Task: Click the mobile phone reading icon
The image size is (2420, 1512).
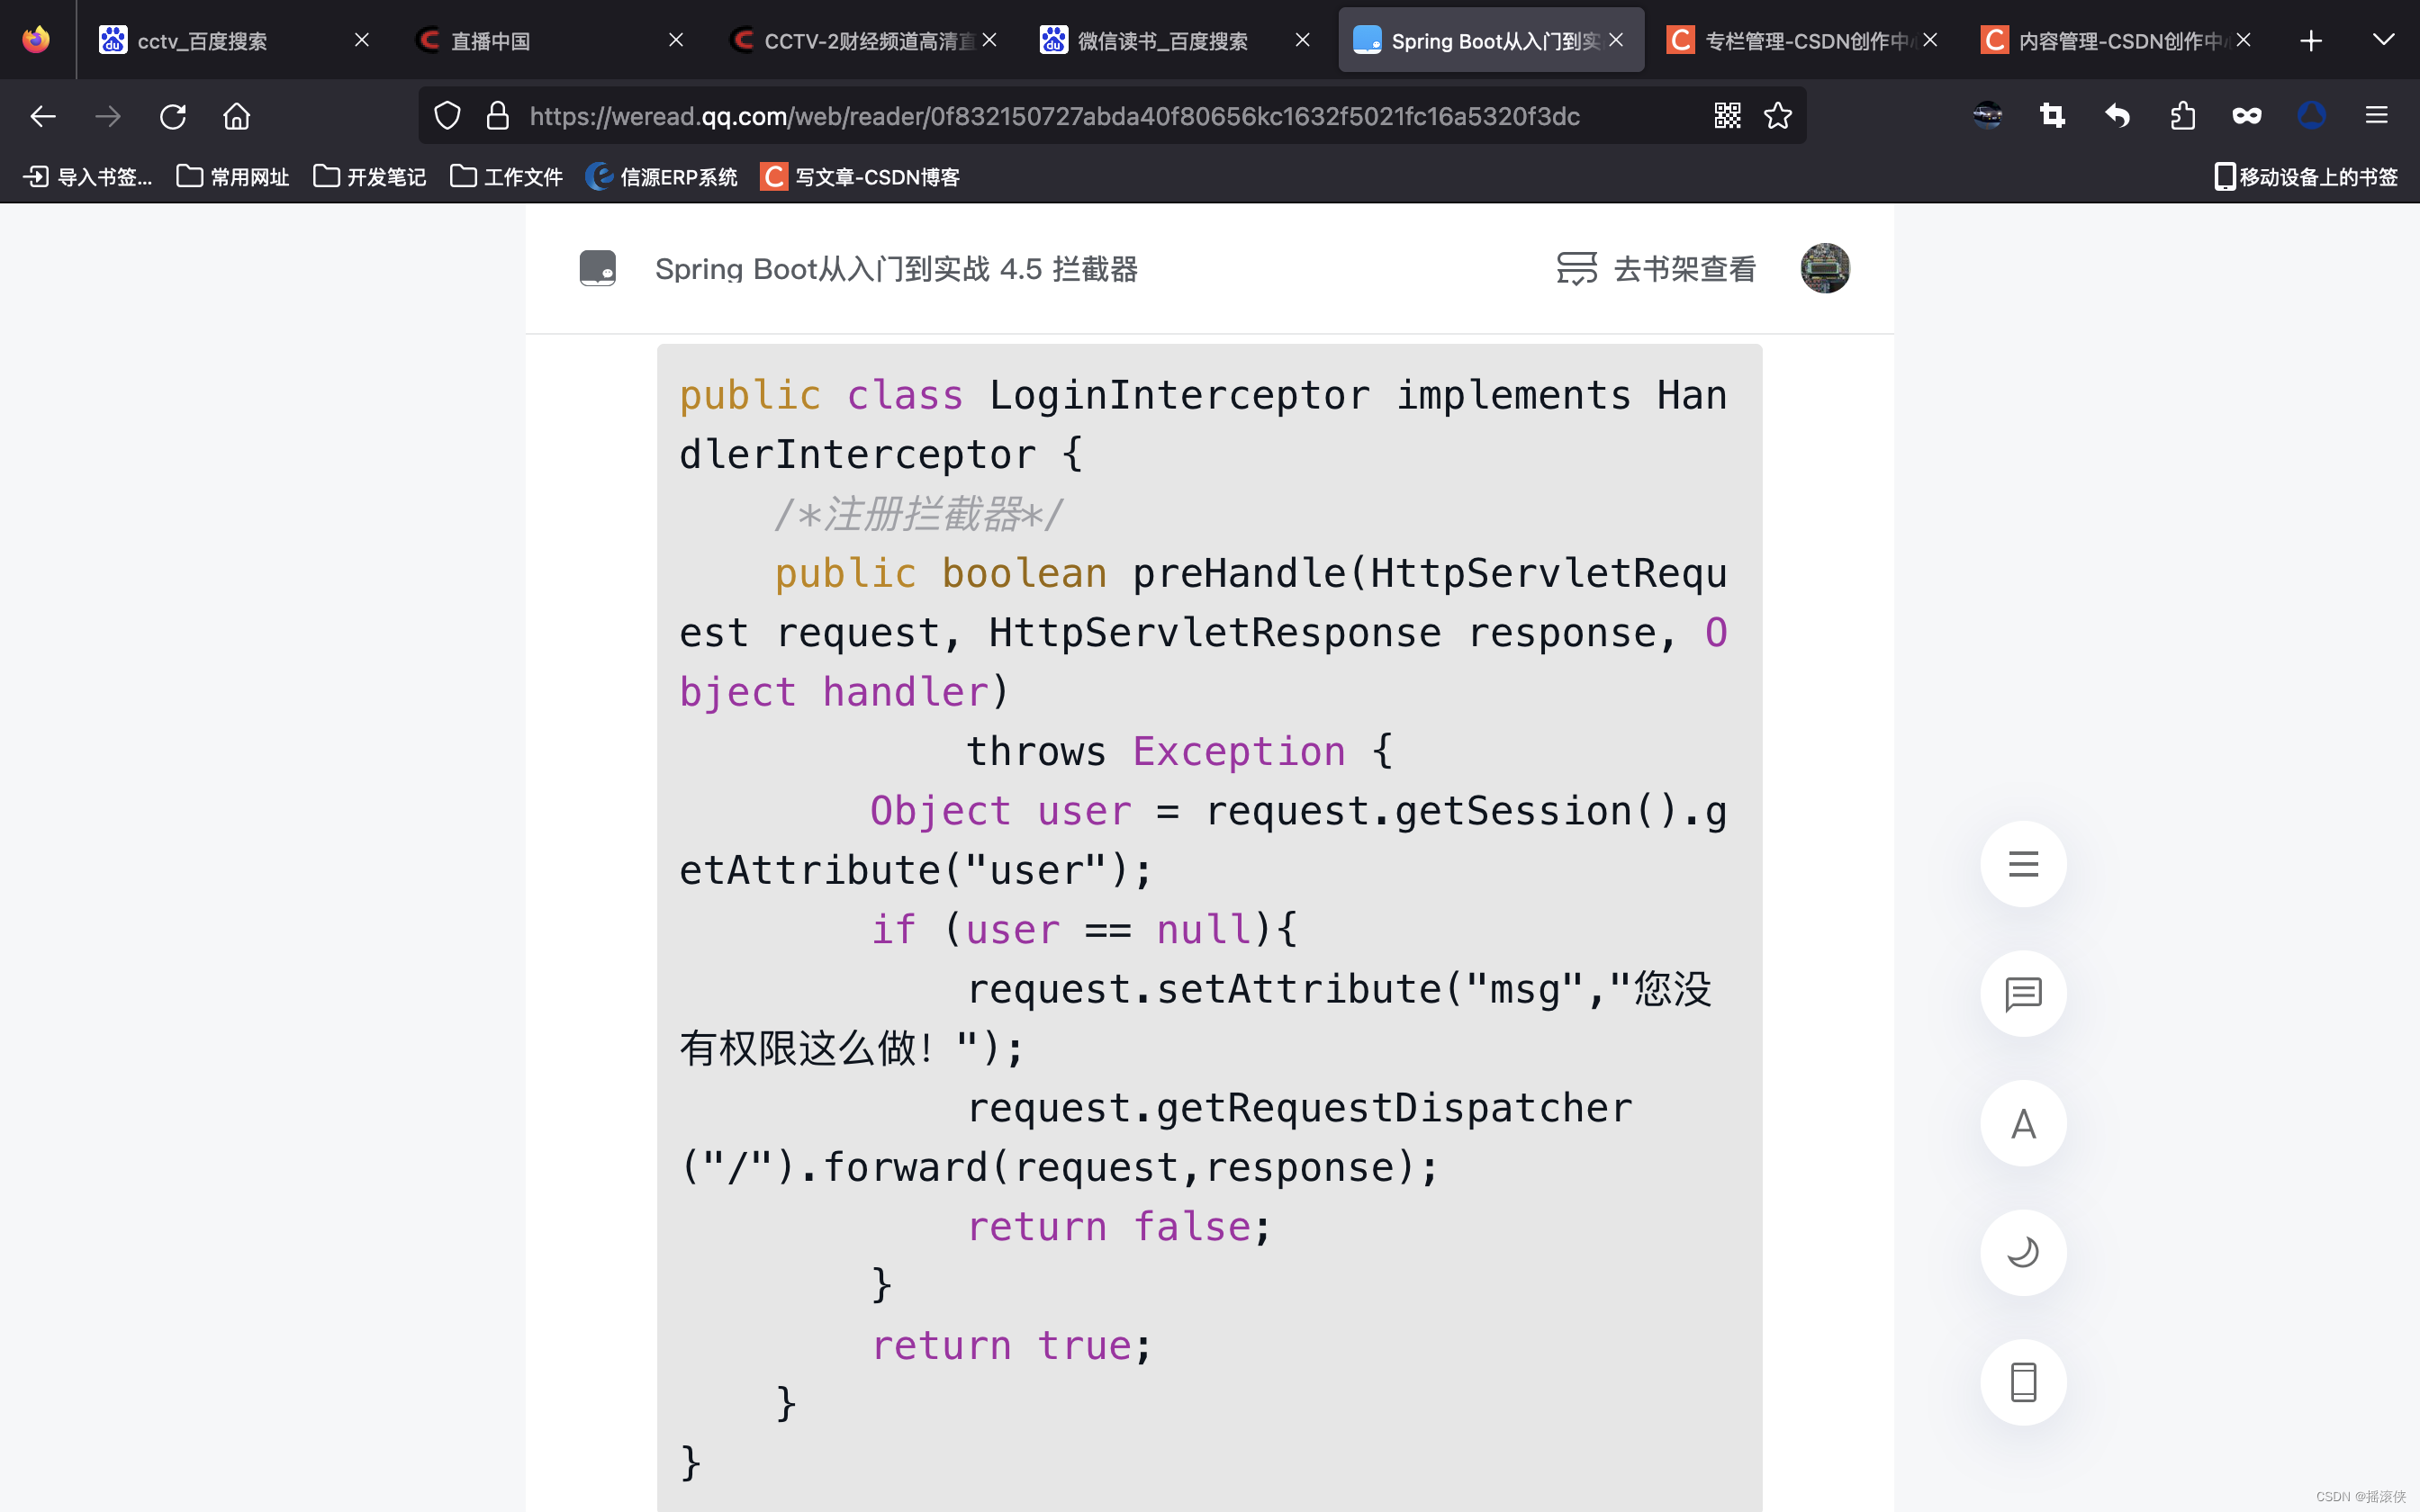Action: click(2022, 1382)
